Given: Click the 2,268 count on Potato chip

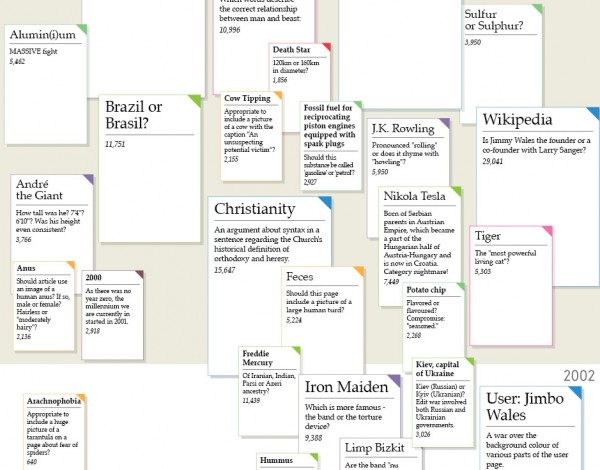Looking at the screenshot, I should point(414,336).
